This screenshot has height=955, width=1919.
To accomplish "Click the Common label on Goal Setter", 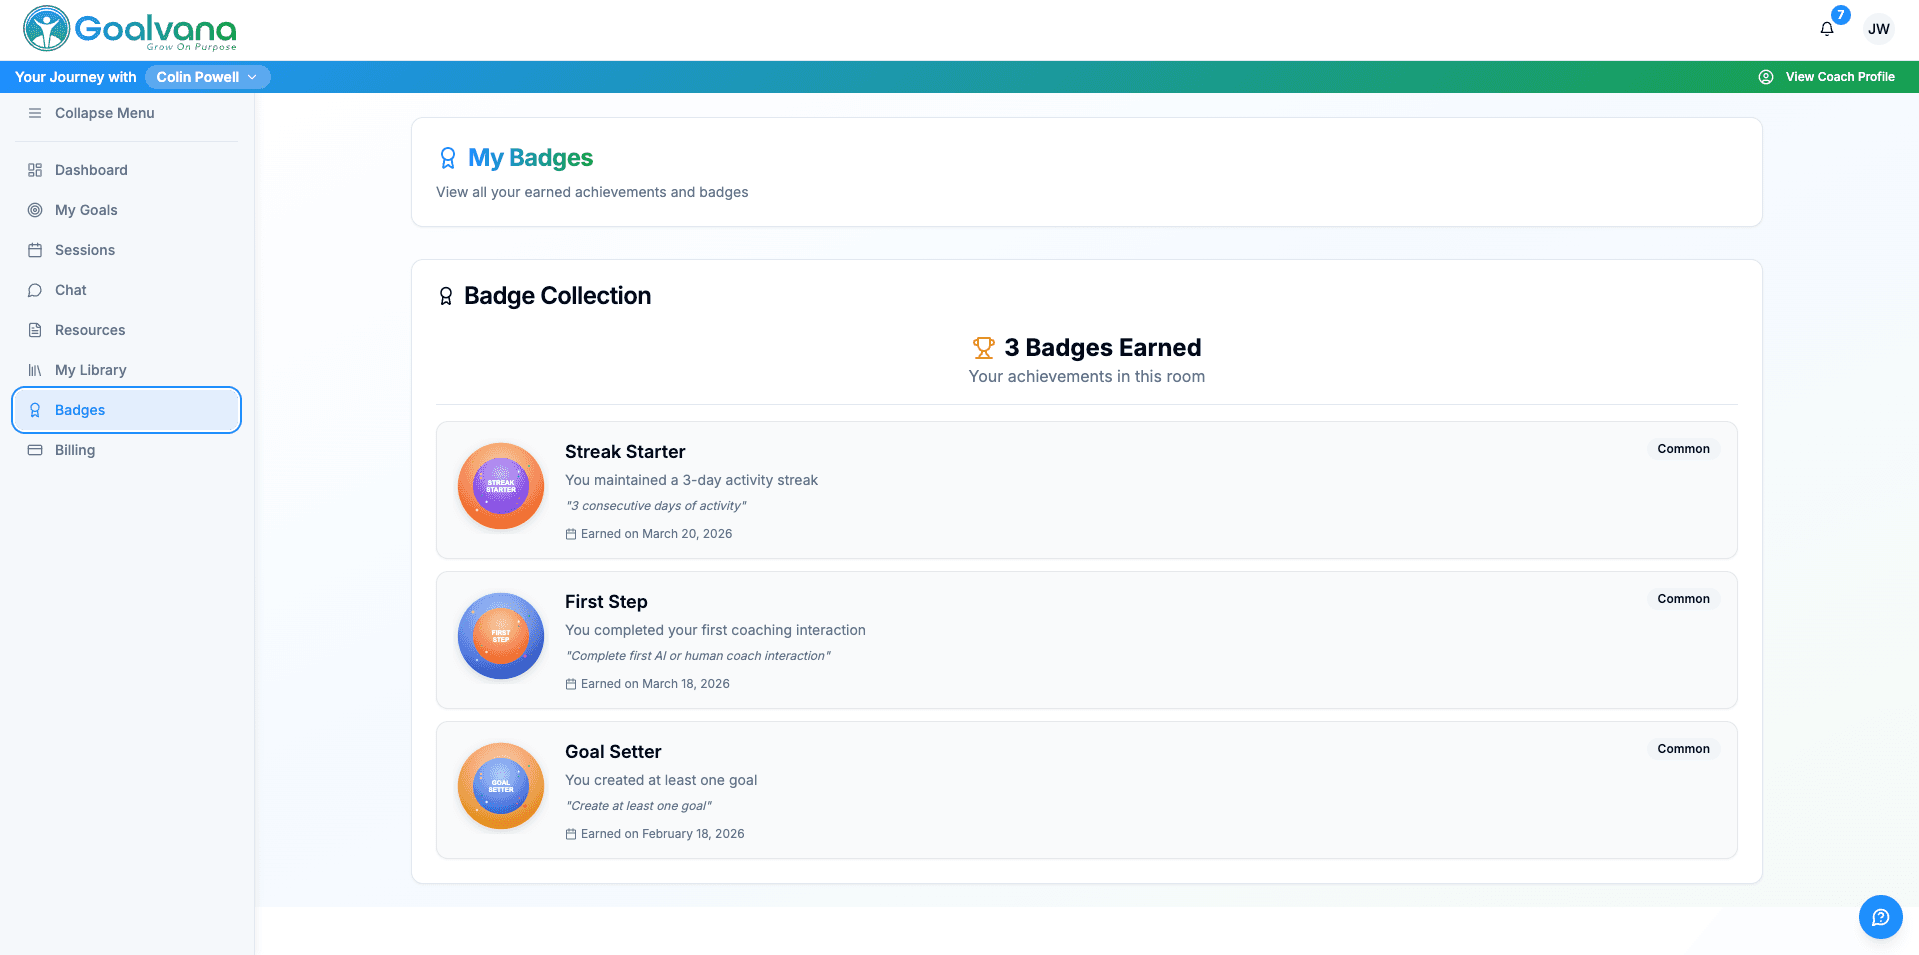I will [x=1683, y=748].
